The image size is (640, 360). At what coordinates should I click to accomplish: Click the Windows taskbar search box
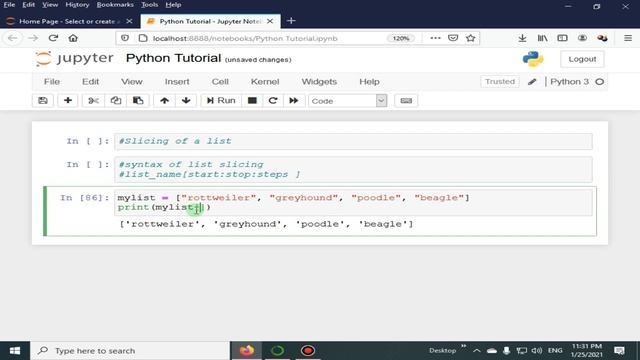(x=130, y=351)
